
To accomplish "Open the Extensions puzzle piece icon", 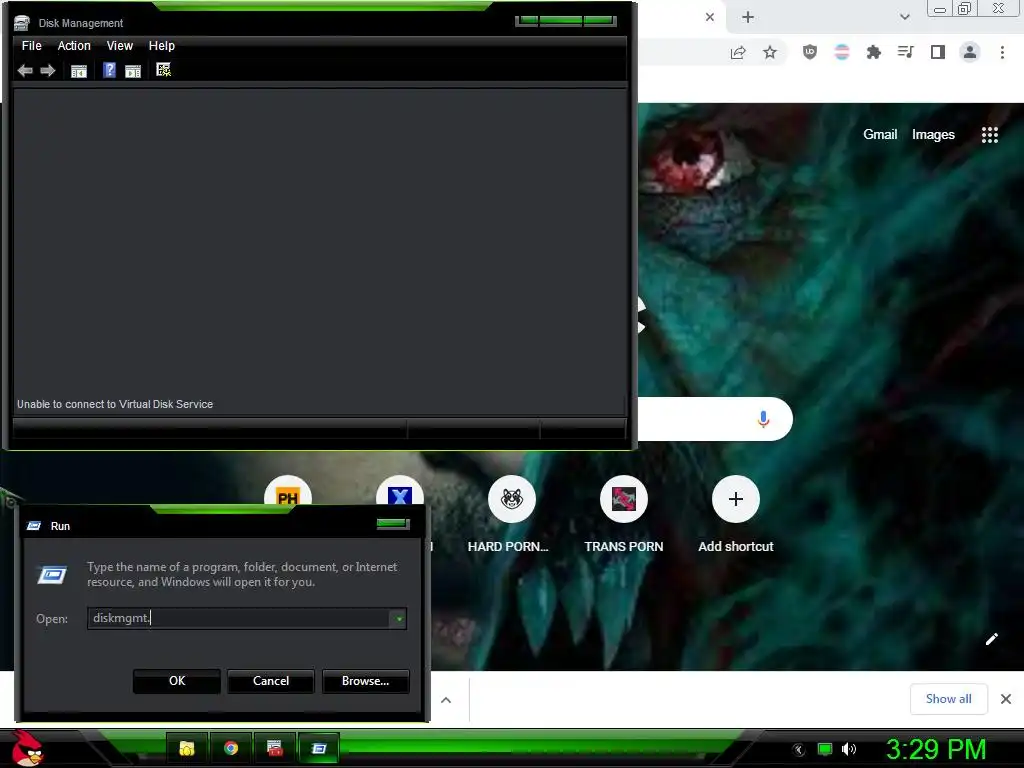I will point(873,52).
